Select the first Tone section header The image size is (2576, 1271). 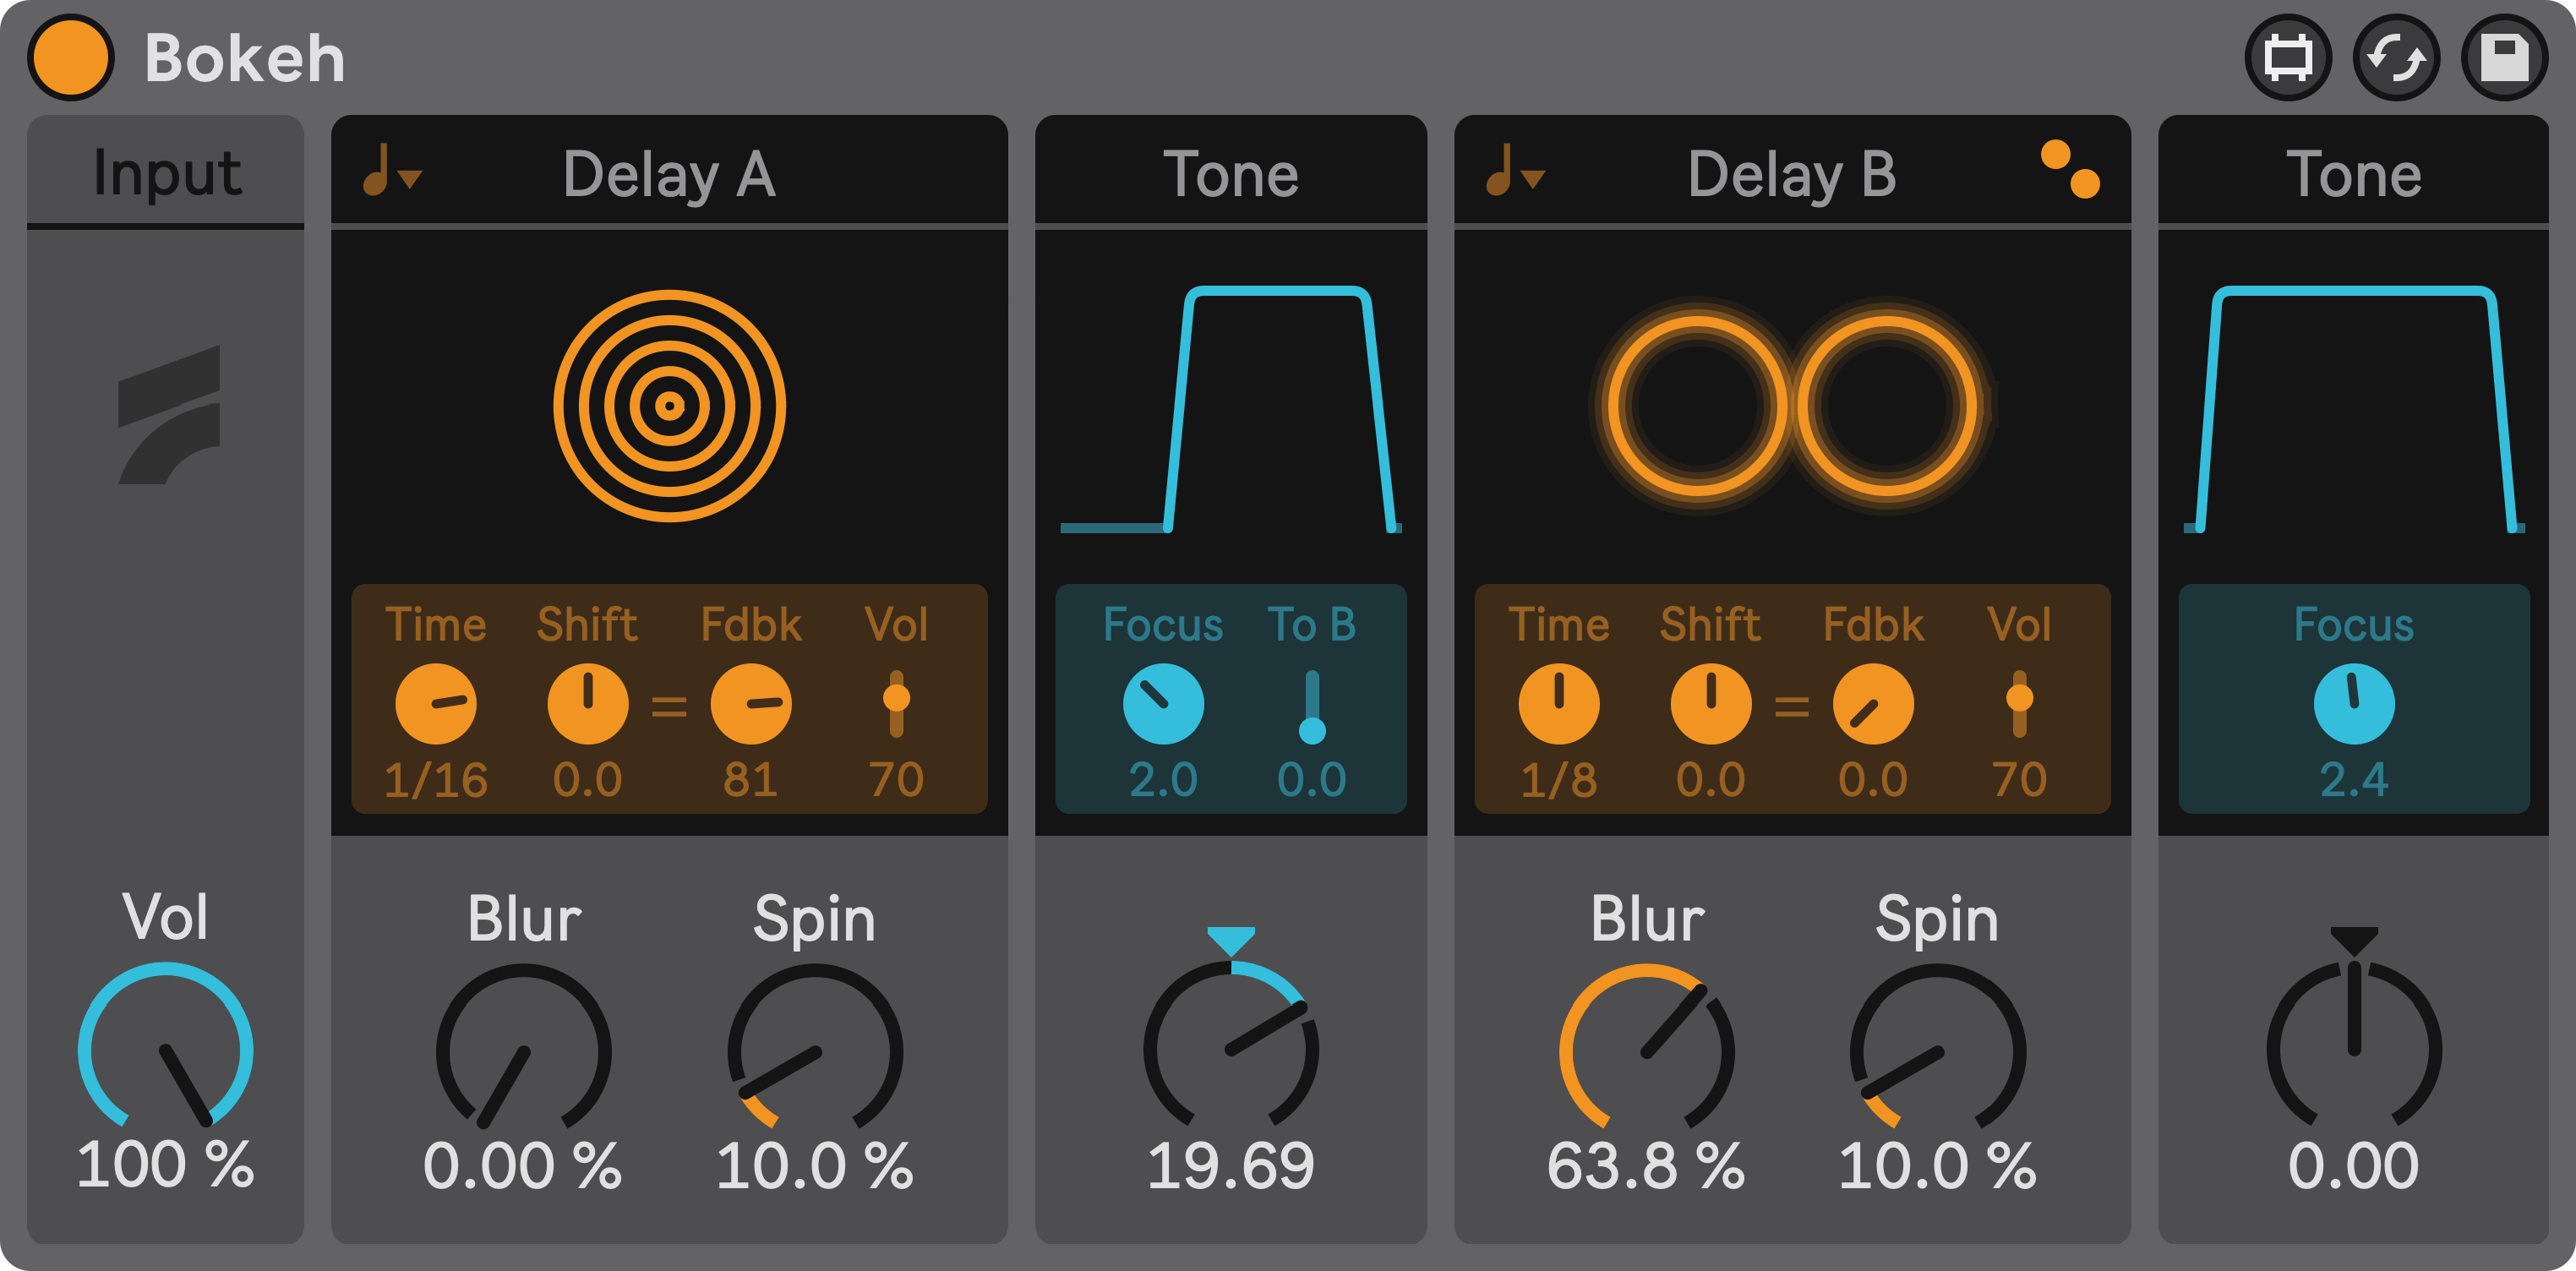click(x=1231, y=171)
